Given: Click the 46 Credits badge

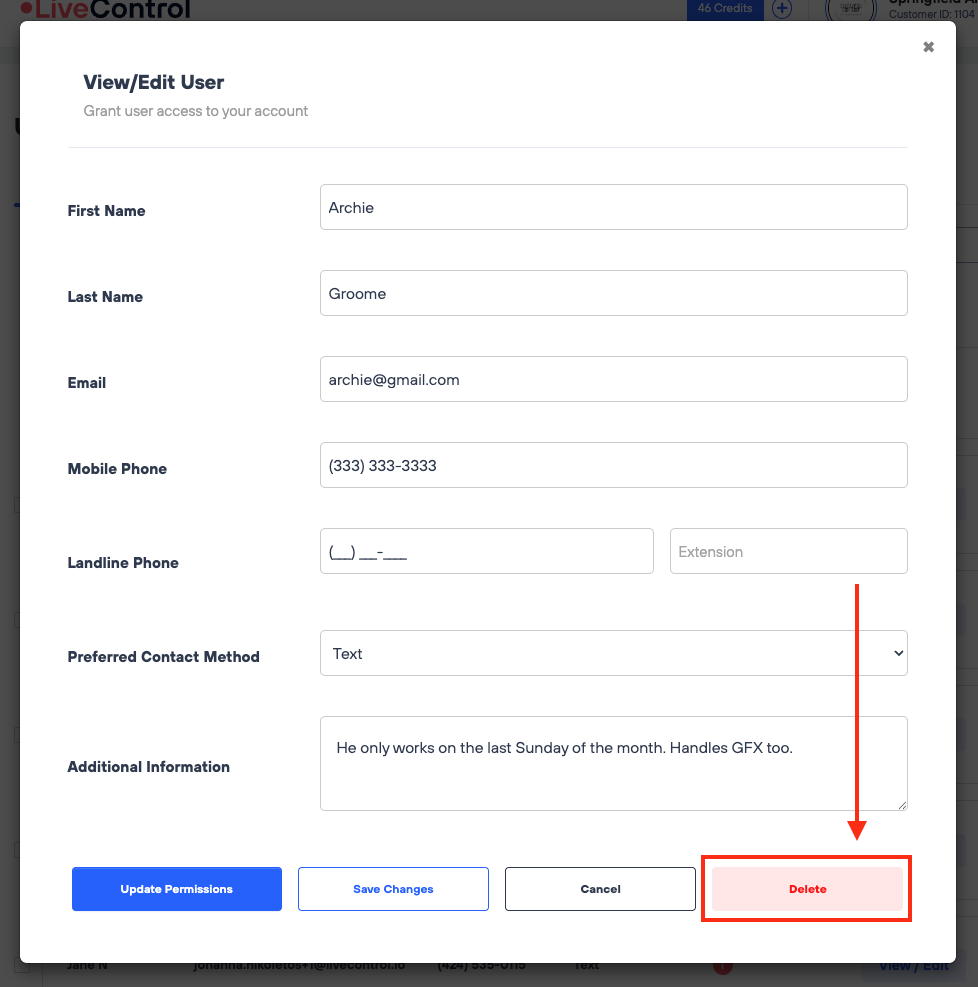Looking at the screenshot, I should pyautogui.click(x=725, y=8).
